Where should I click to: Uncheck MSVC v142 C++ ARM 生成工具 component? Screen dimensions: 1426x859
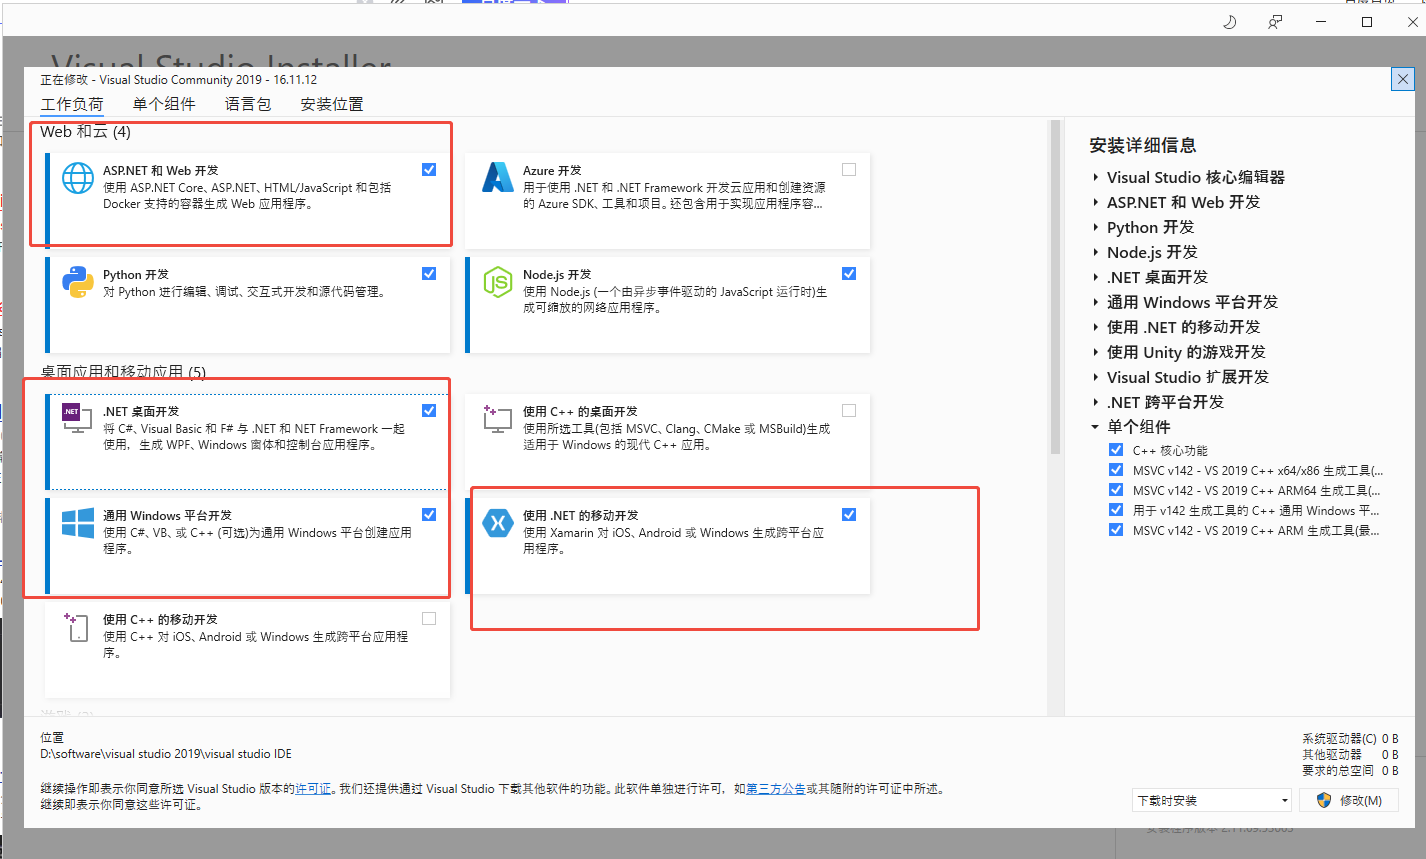[1116, 530]
